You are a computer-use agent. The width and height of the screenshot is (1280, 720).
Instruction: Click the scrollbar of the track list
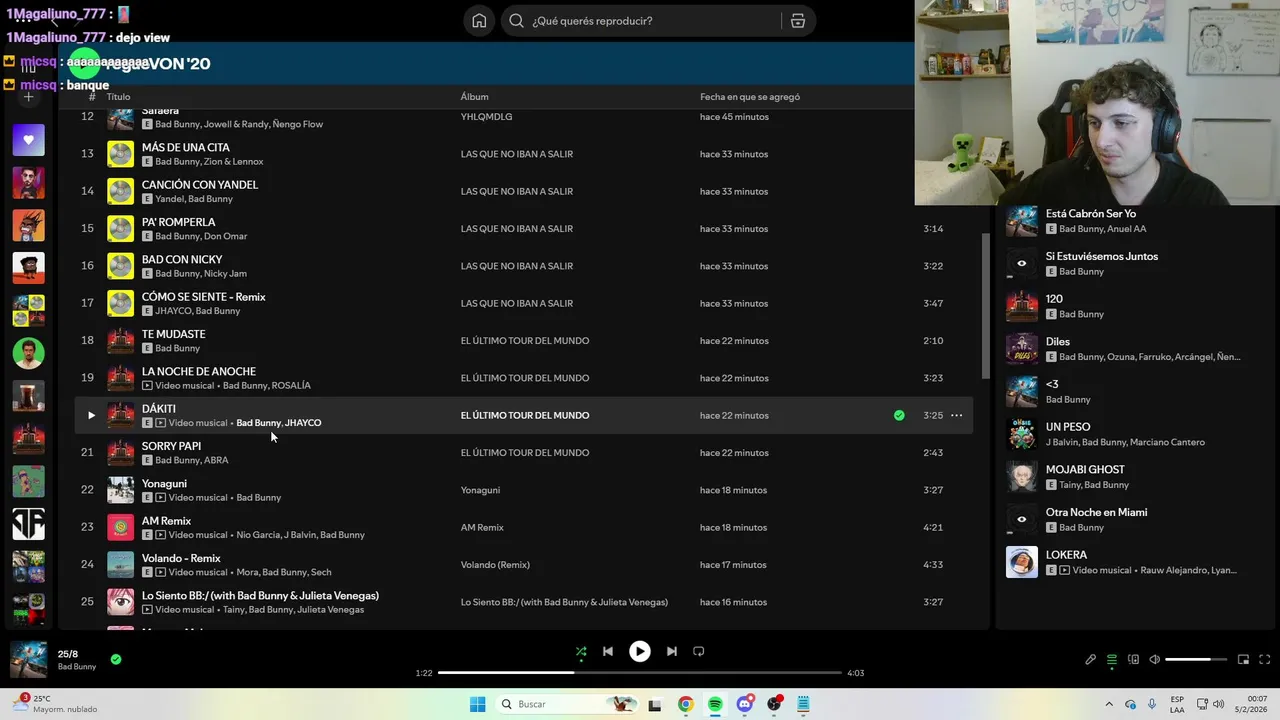(x=985, y=305)
